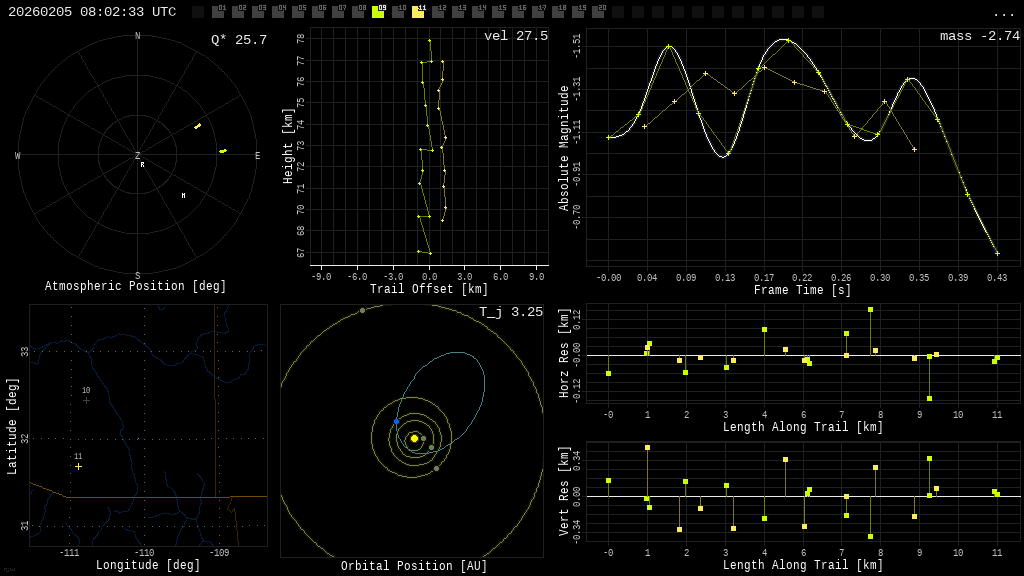
Task: Toggle the green station 09 square
Action: [x=378, y=12]
